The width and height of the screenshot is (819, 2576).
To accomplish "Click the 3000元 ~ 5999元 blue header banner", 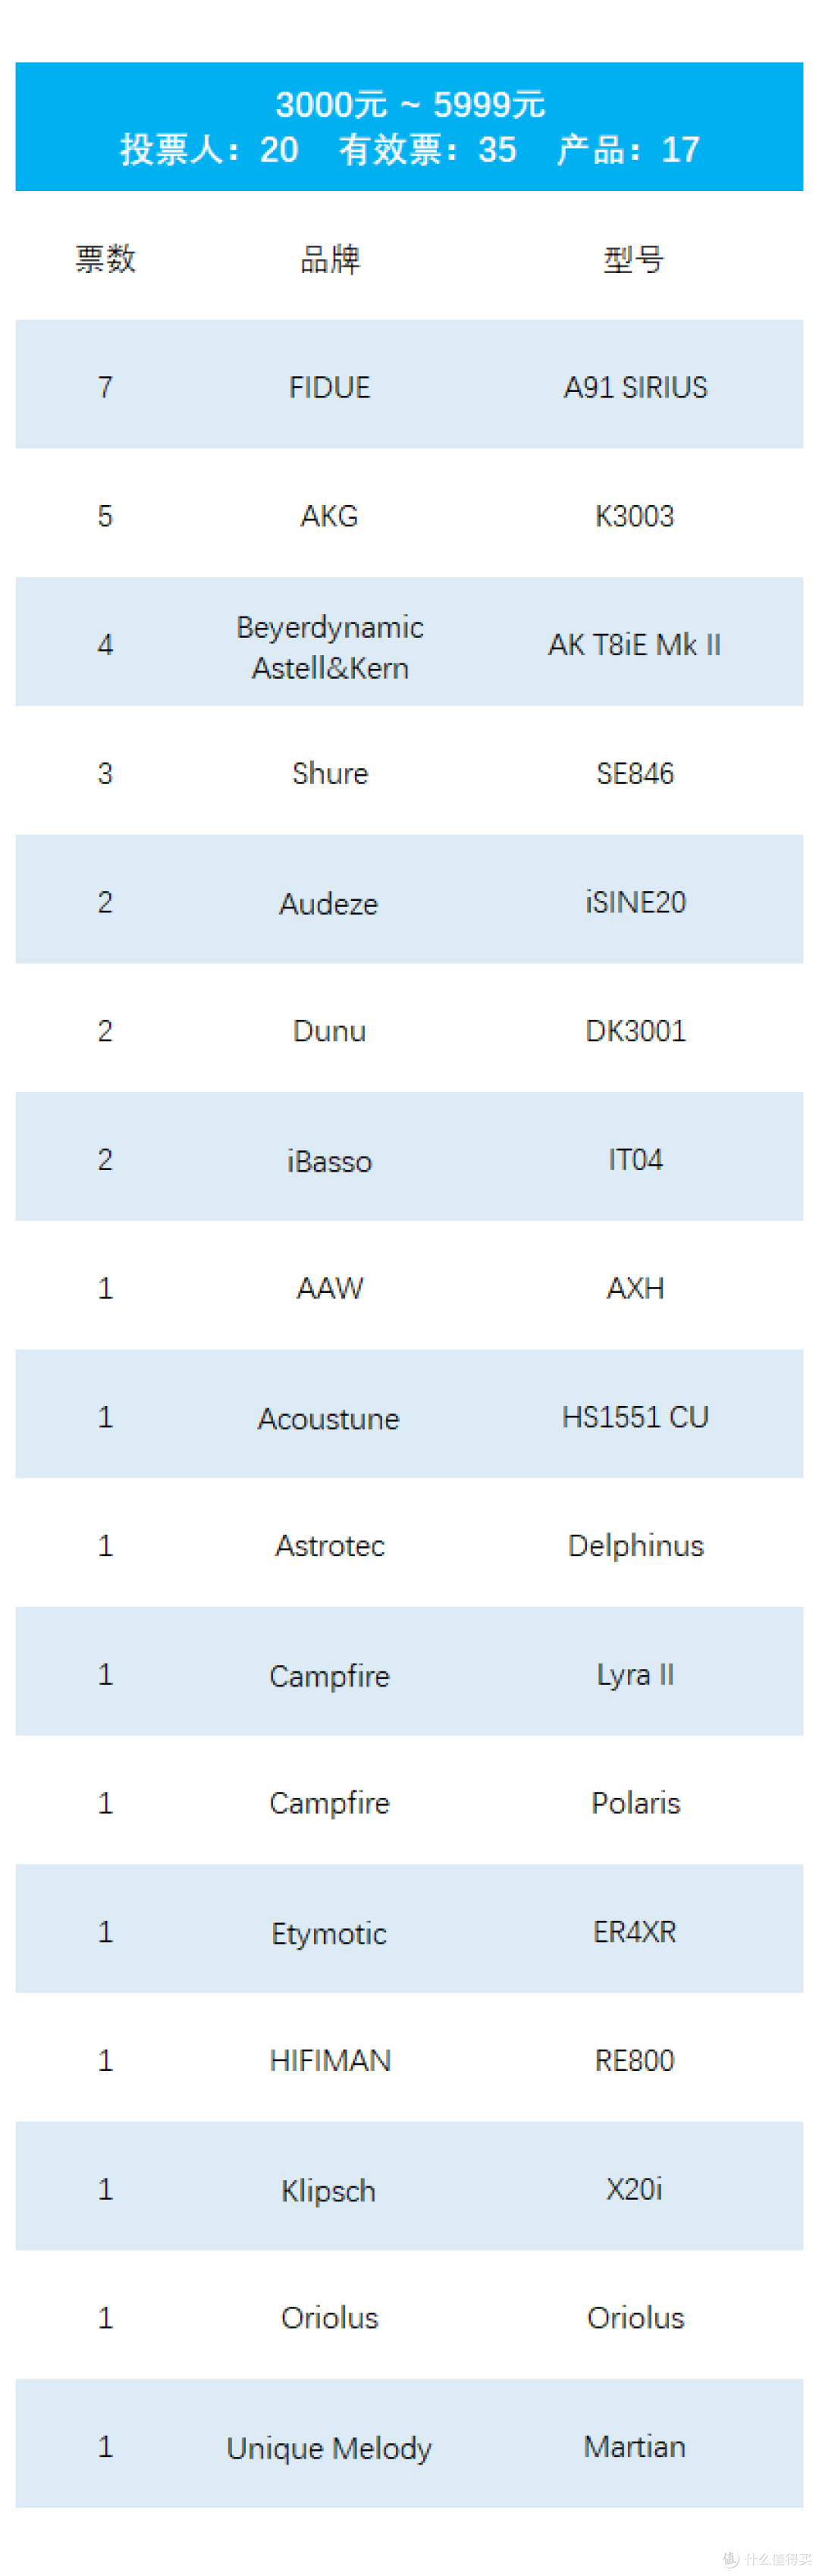I will tap(409, 127).
